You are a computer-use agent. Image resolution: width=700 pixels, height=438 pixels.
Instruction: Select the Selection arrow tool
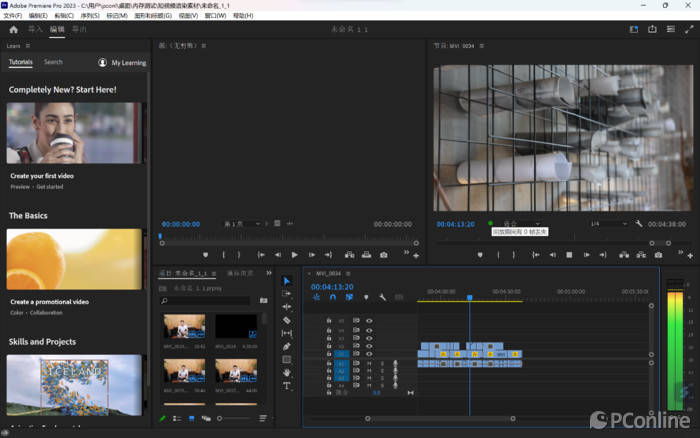pyautogui.click(x=287, y=281)
